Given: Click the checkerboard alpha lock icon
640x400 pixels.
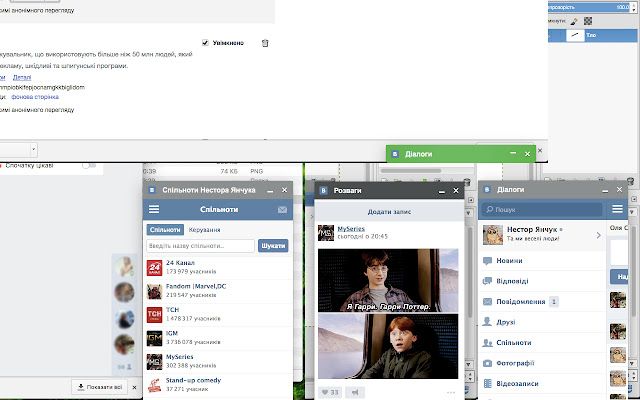Looking at the screenshot, I should tap(588, 21).
